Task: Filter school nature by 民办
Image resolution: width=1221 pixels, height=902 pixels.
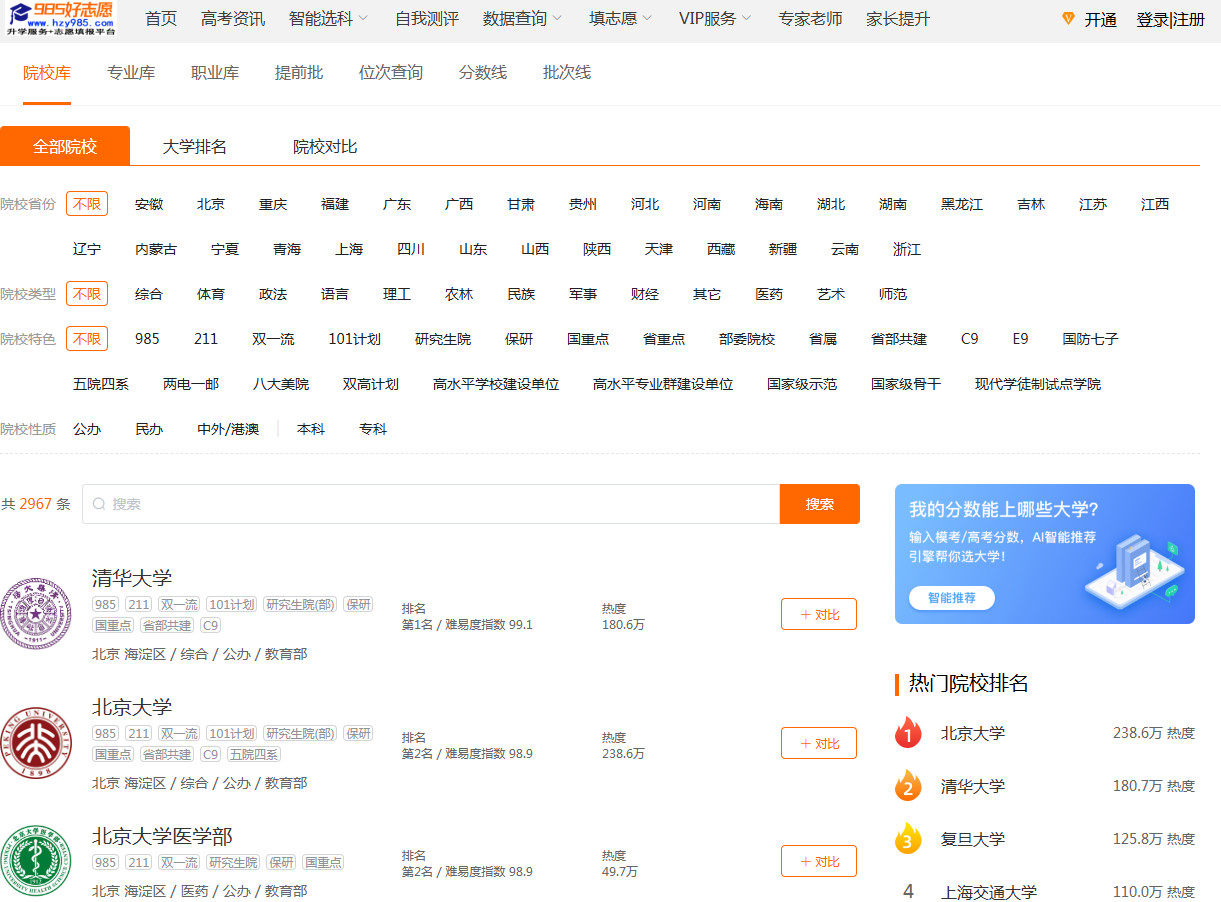Action: click(149, 429)
